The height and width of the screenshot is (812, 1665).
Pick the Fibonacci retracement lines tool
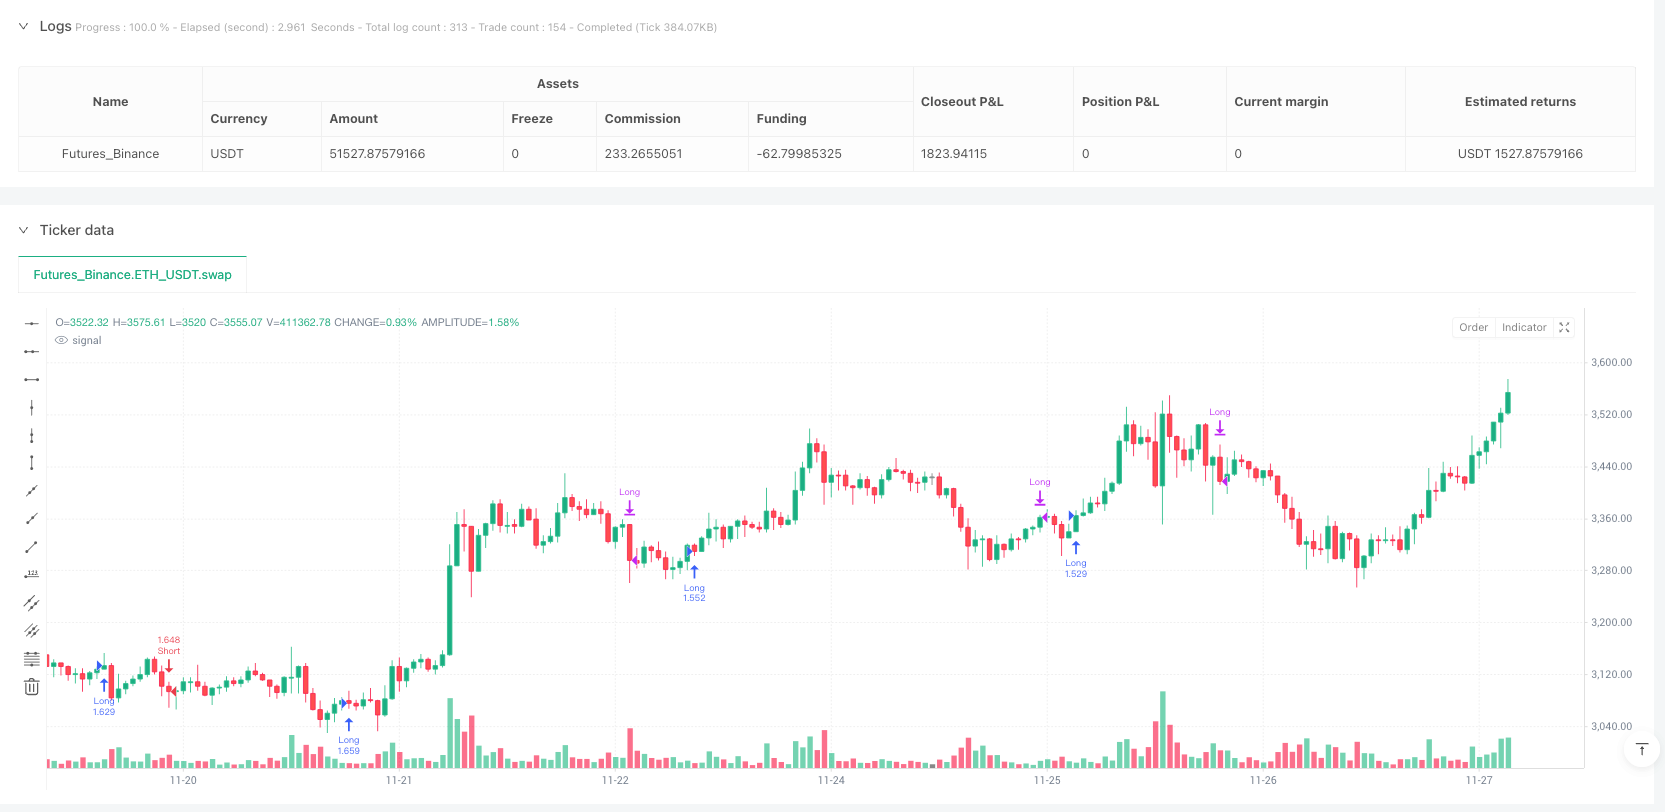coord(32,658)
